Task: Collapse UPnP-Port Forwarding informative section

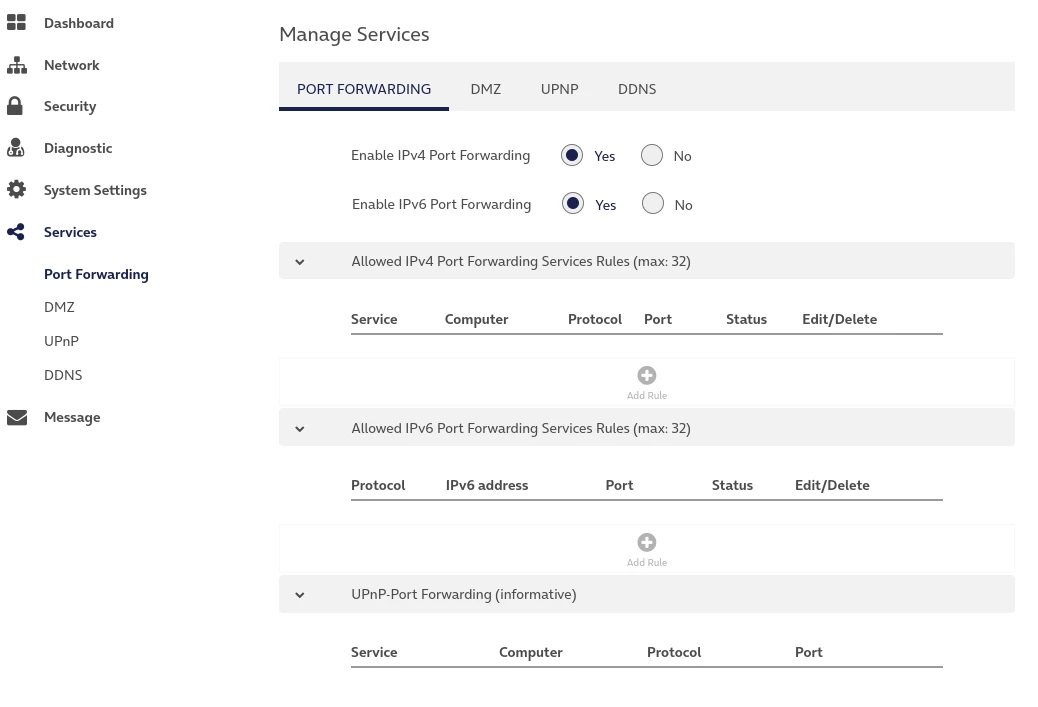Action: pos(300,595)
